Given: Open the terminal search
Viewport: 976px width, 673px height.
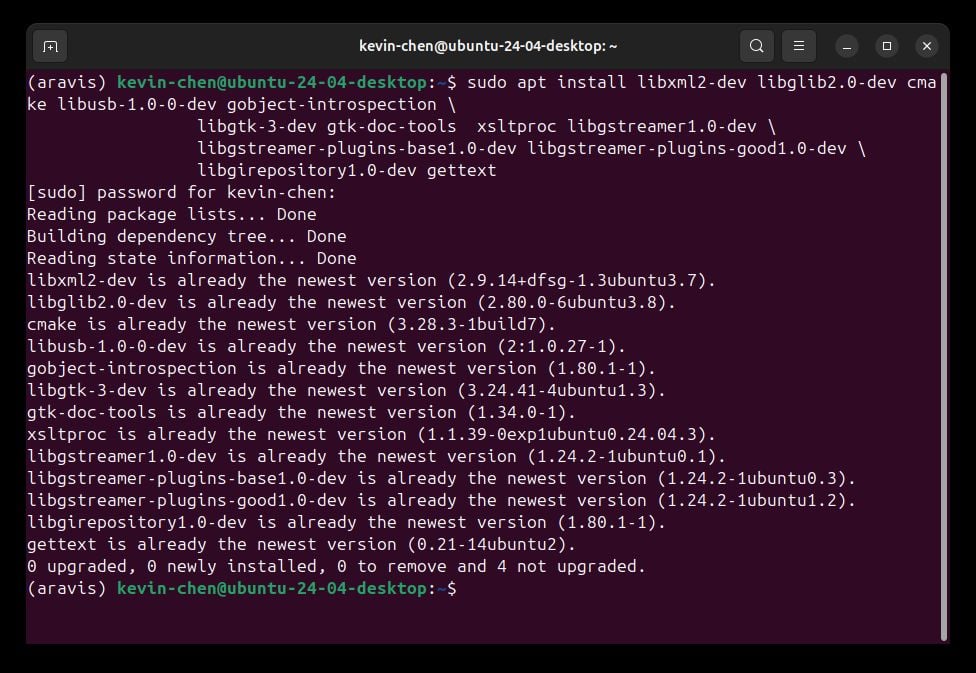Looking at the screenshot, I should pos(756,46).
